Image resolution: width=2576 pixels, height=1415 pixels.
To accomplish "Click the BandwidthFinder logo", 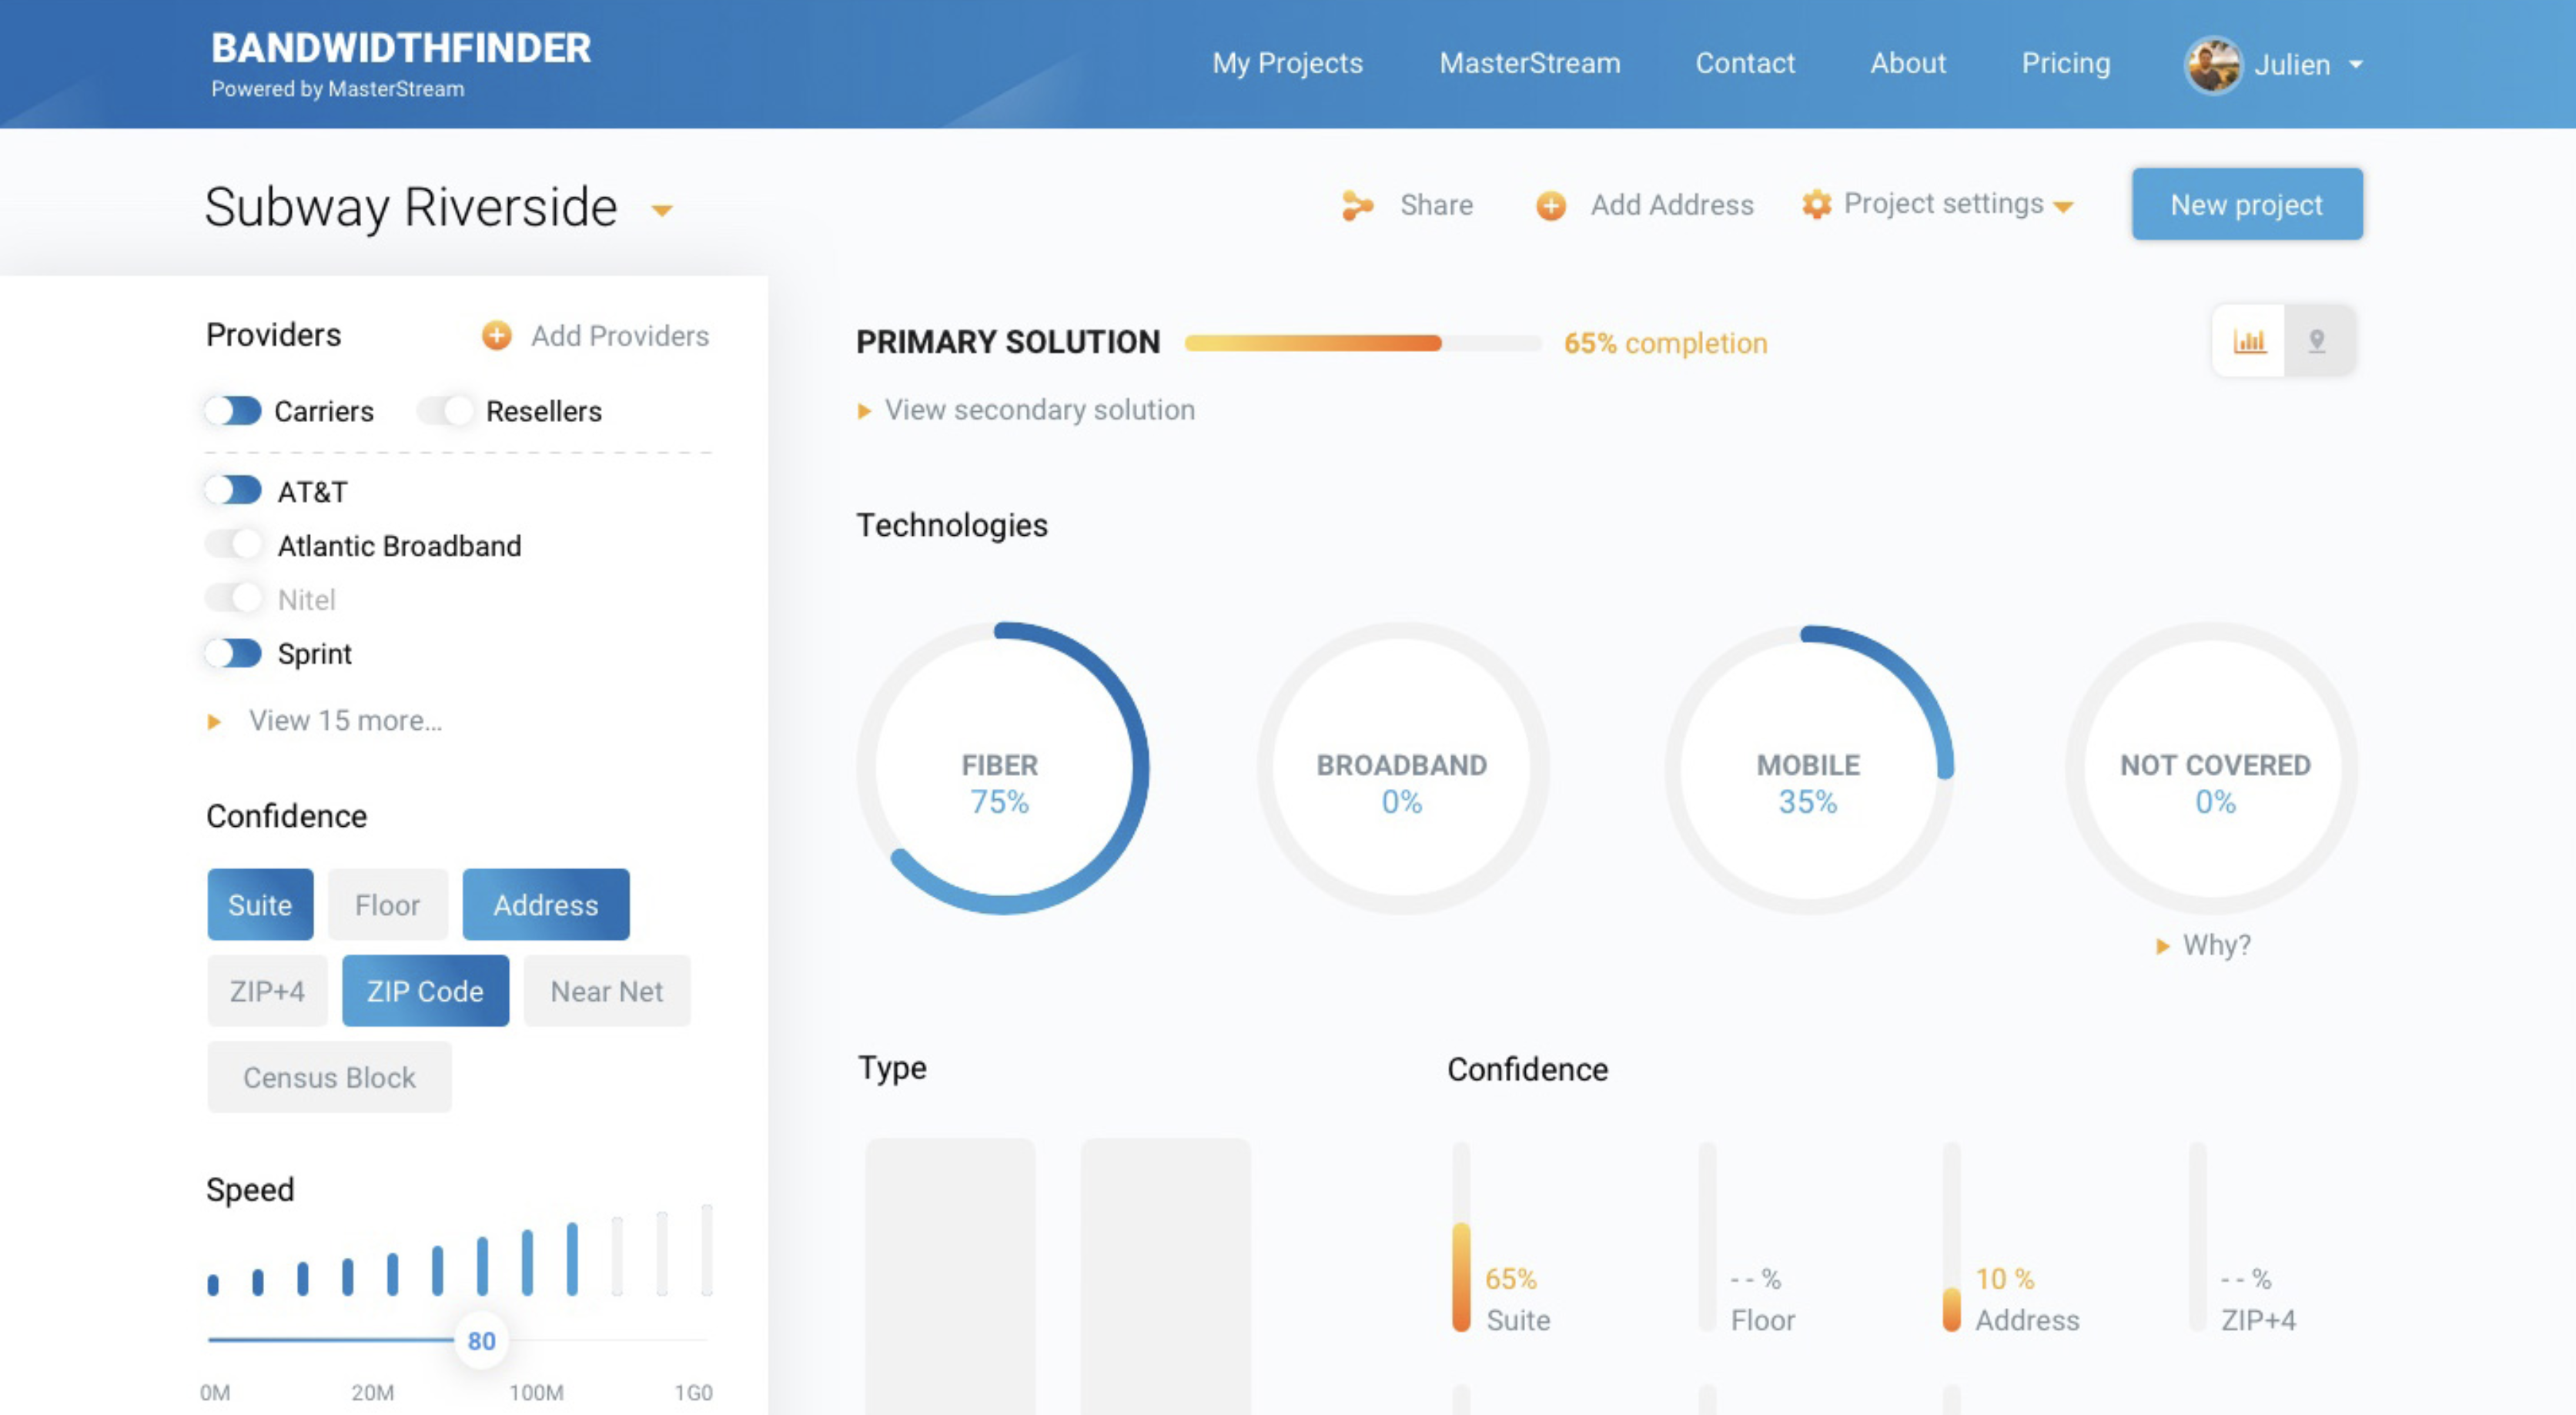I will coord(400,62).
